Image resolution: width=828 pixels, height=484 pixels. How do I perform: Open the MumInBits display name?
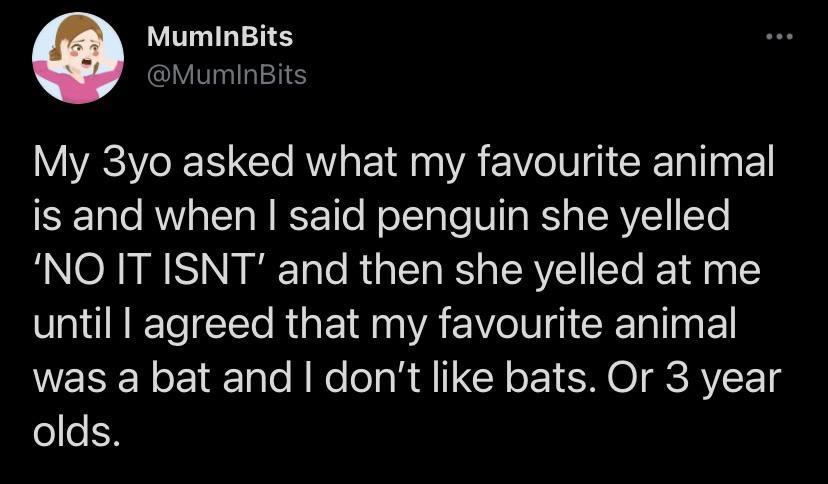coord(219,38)
